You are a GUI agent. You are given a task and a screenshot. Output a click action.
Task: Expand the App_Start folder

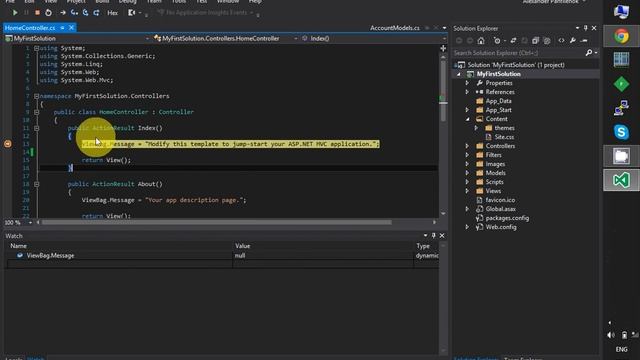(x=467, y=110)
